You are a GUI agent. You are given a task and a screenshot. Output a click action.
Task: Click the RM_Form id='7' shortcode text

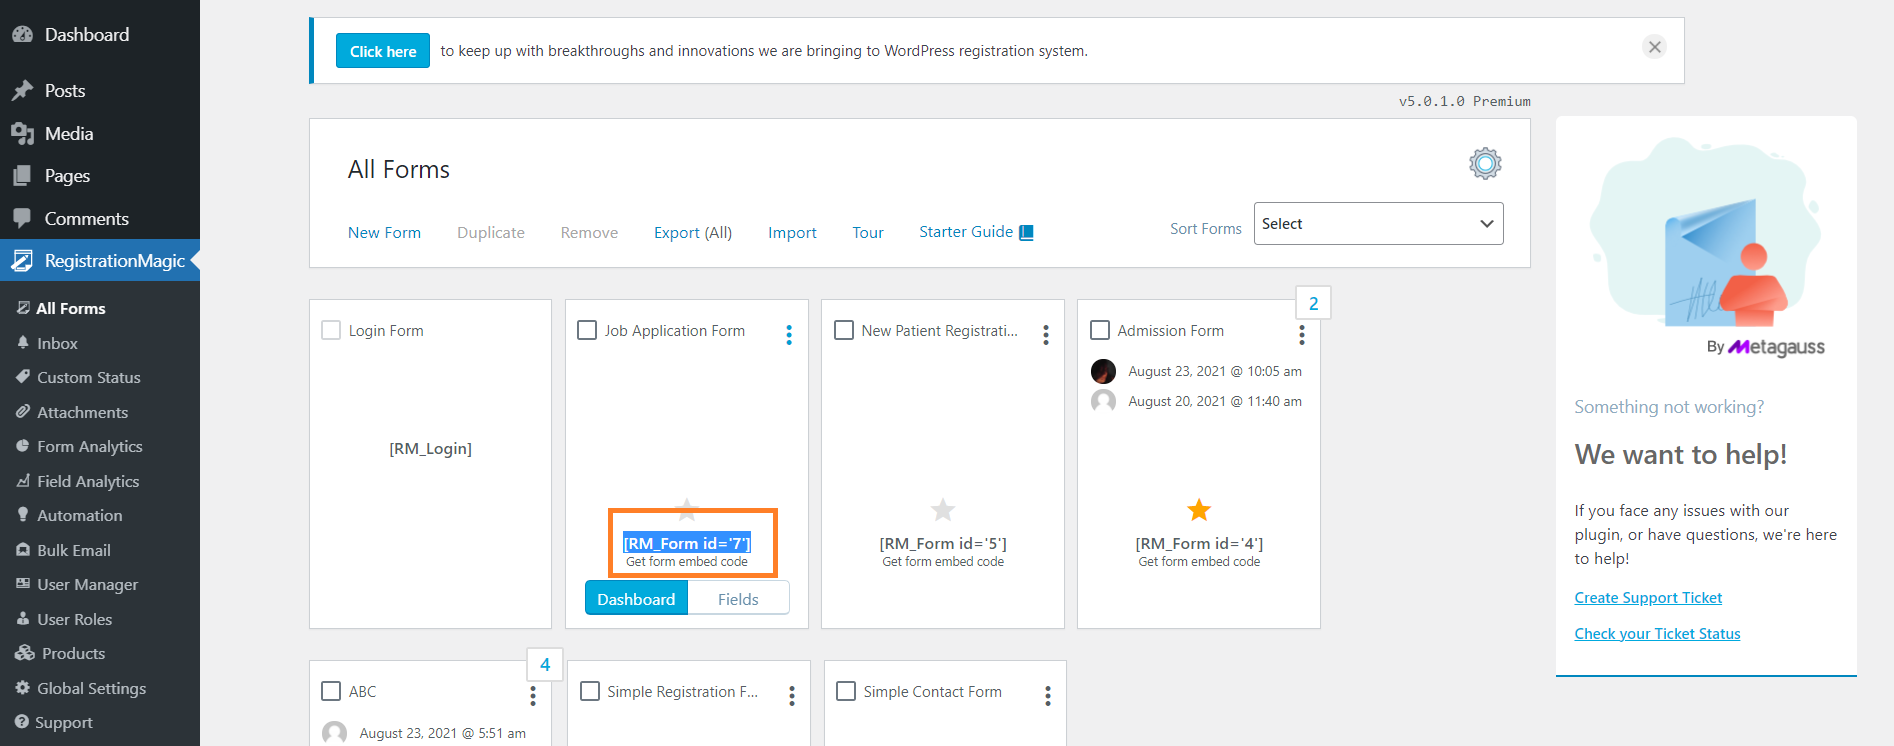click(x=687, y=543)
